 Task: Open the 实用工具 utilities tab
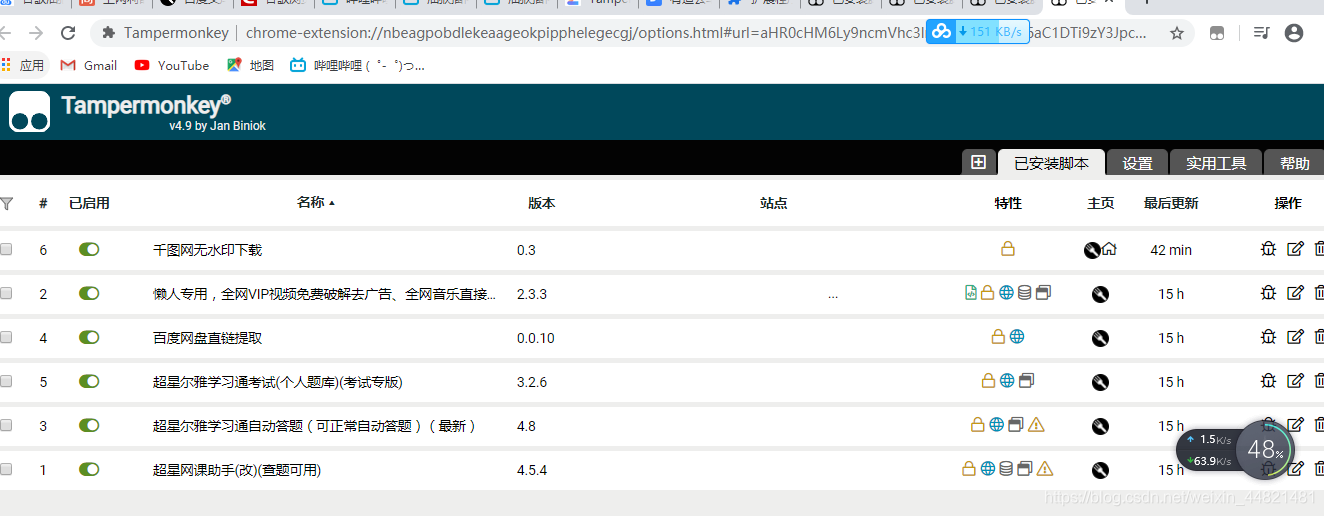1216,163
